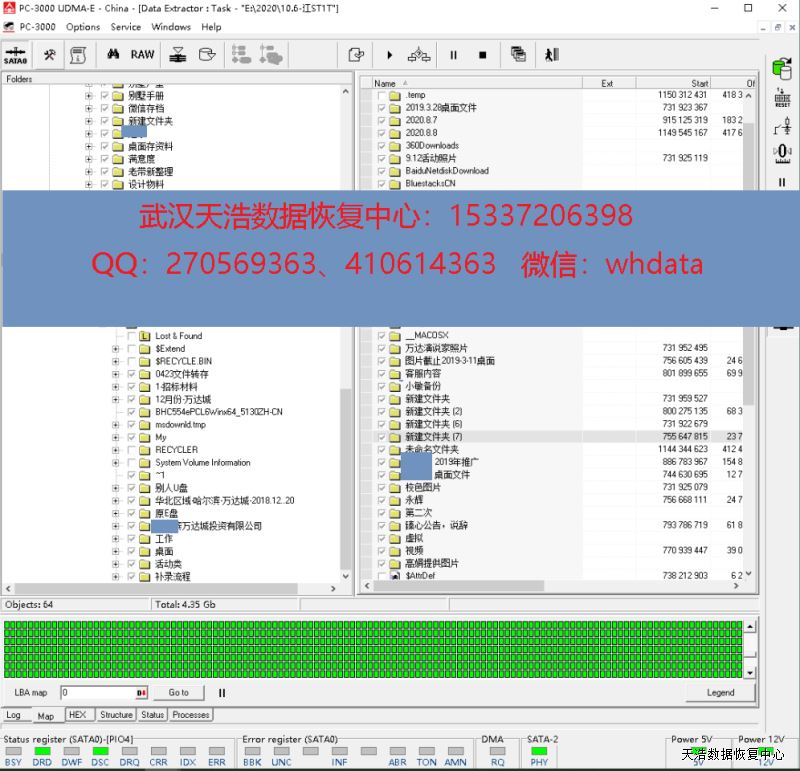The height and width of the screenshot is (771, 800).
Task: Check the Lost & Found folder checkbox
Action: [x=132, y=336]
